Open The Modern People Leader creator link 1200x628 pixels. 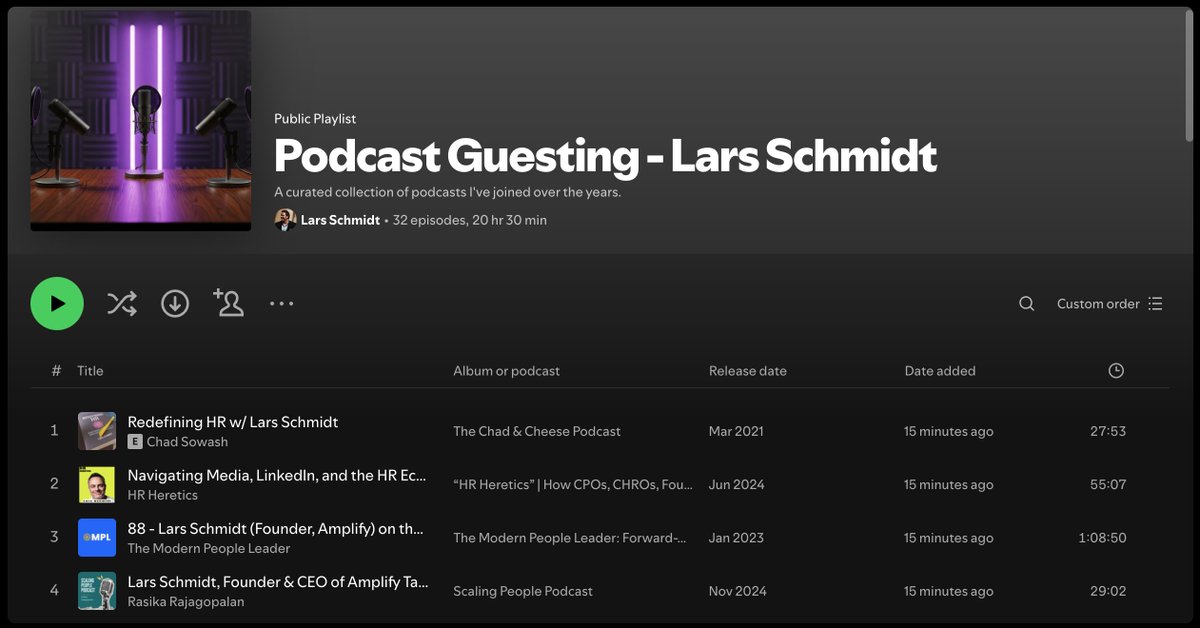click(x=209, y=548)
